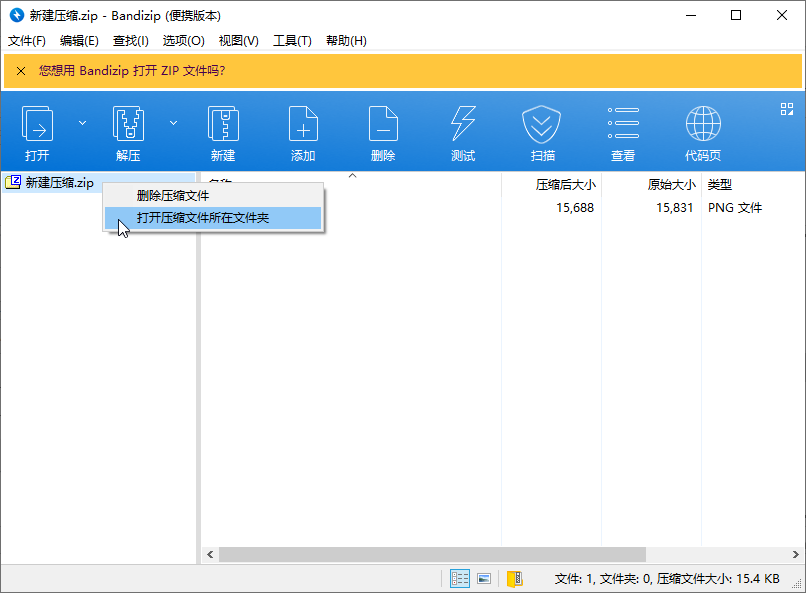The image size is (806, 593).
Task: Choose 打开压缩文件所在文件夹 in context menu
Action: 213,218
